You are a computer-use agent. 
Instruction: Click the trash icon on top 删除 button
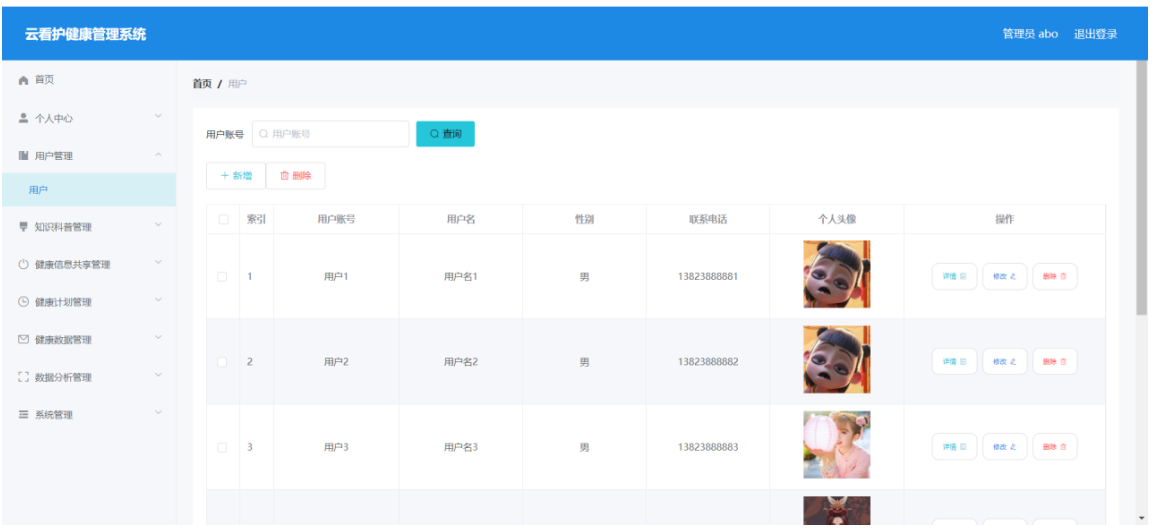[x=284, y=175]
